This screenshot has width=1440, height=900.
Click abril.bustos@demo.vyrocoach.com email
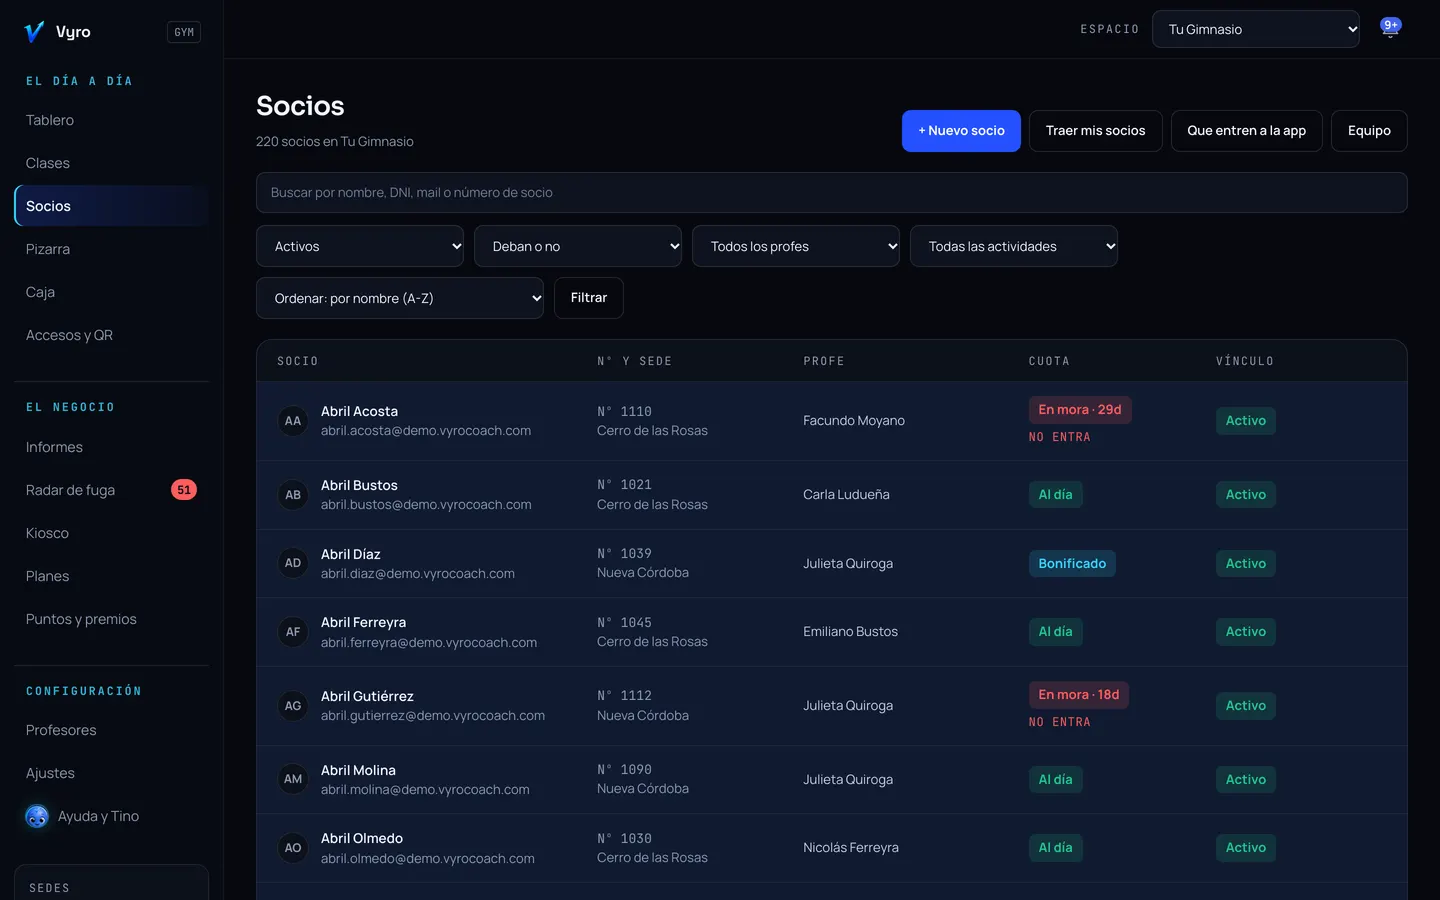click(426, 505)
